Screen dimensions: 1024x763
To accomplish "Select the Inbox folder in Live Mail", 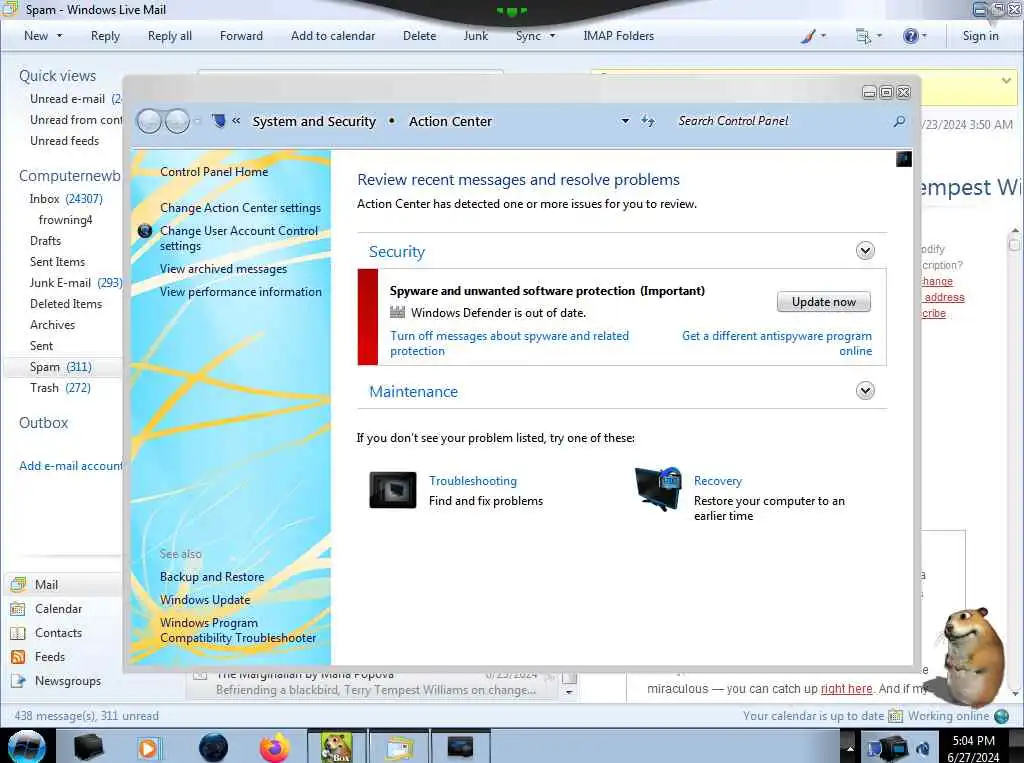I will 65,199.
